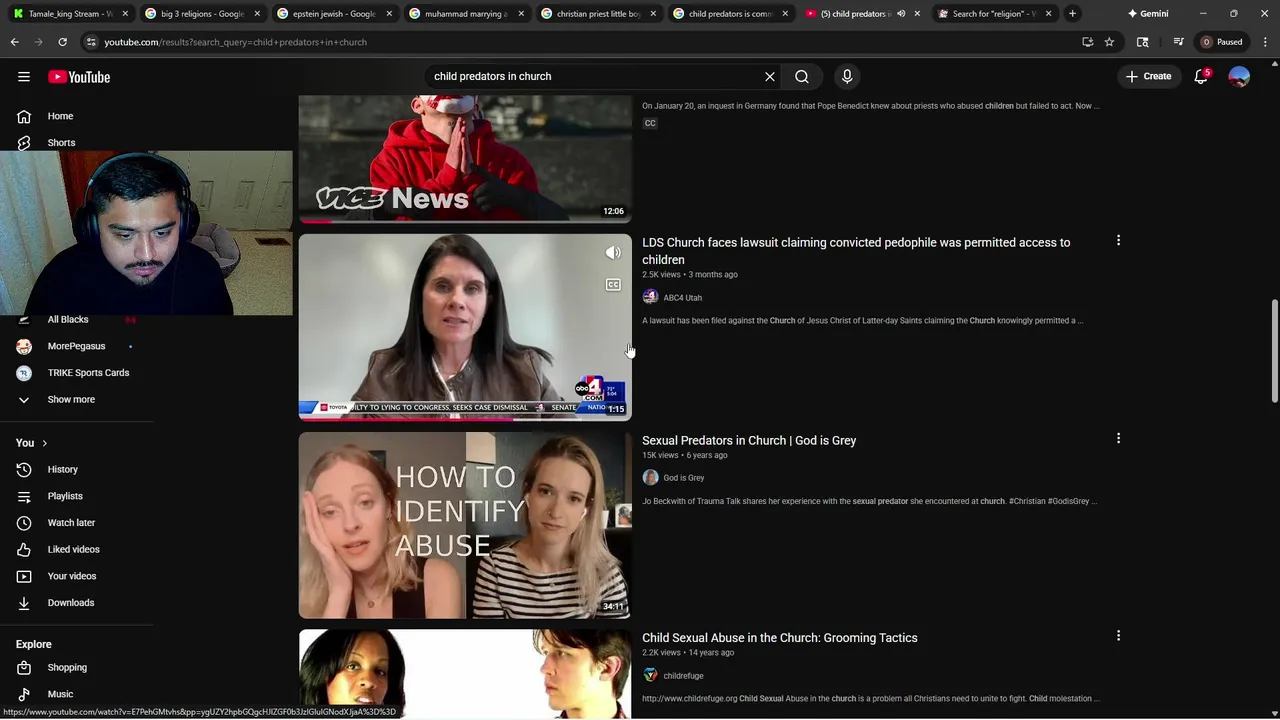The width and height of the screenshot is (1280, 720).
Task: Open the Grooming Tactics video title
Action: (780, 638)
